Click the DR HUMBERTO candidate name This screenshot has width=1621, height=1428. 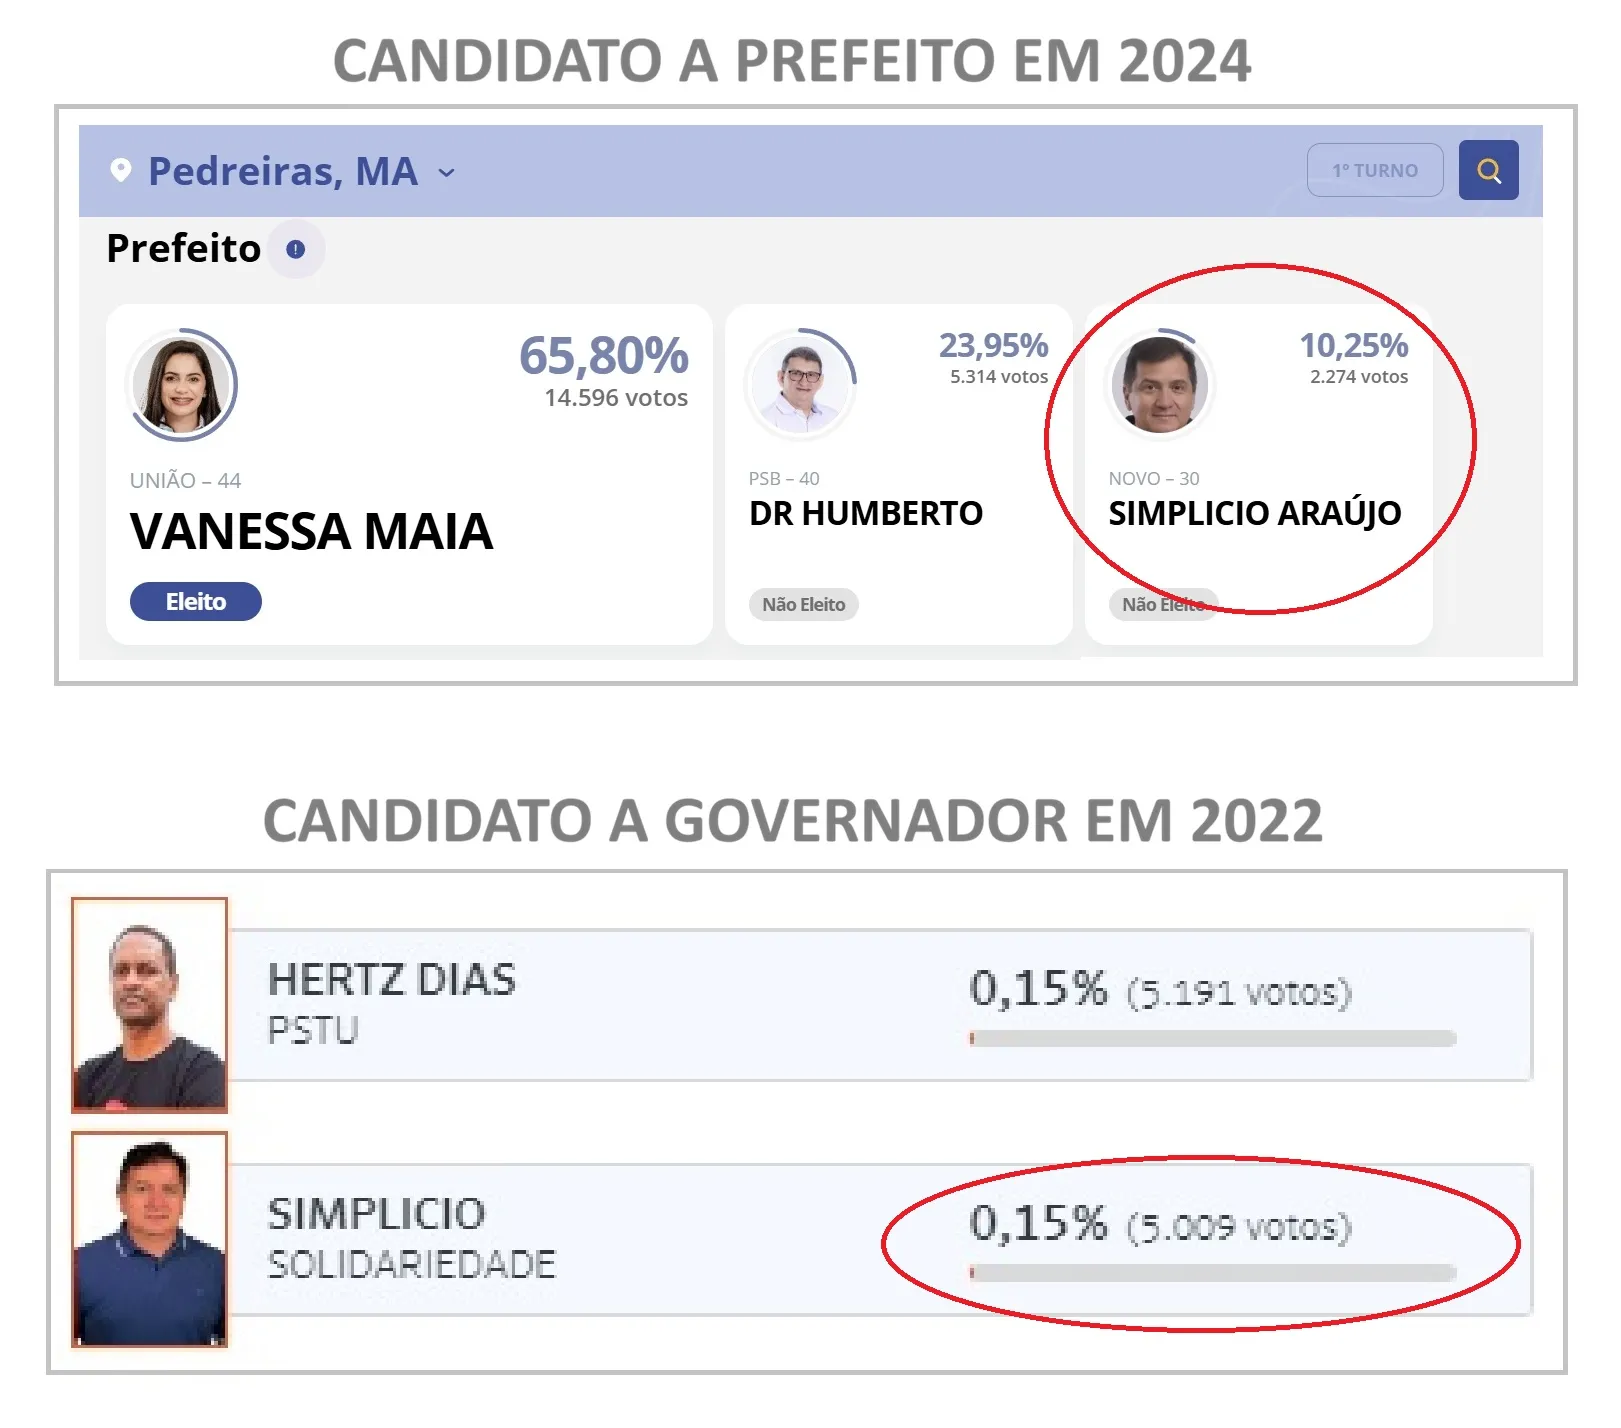866,514
